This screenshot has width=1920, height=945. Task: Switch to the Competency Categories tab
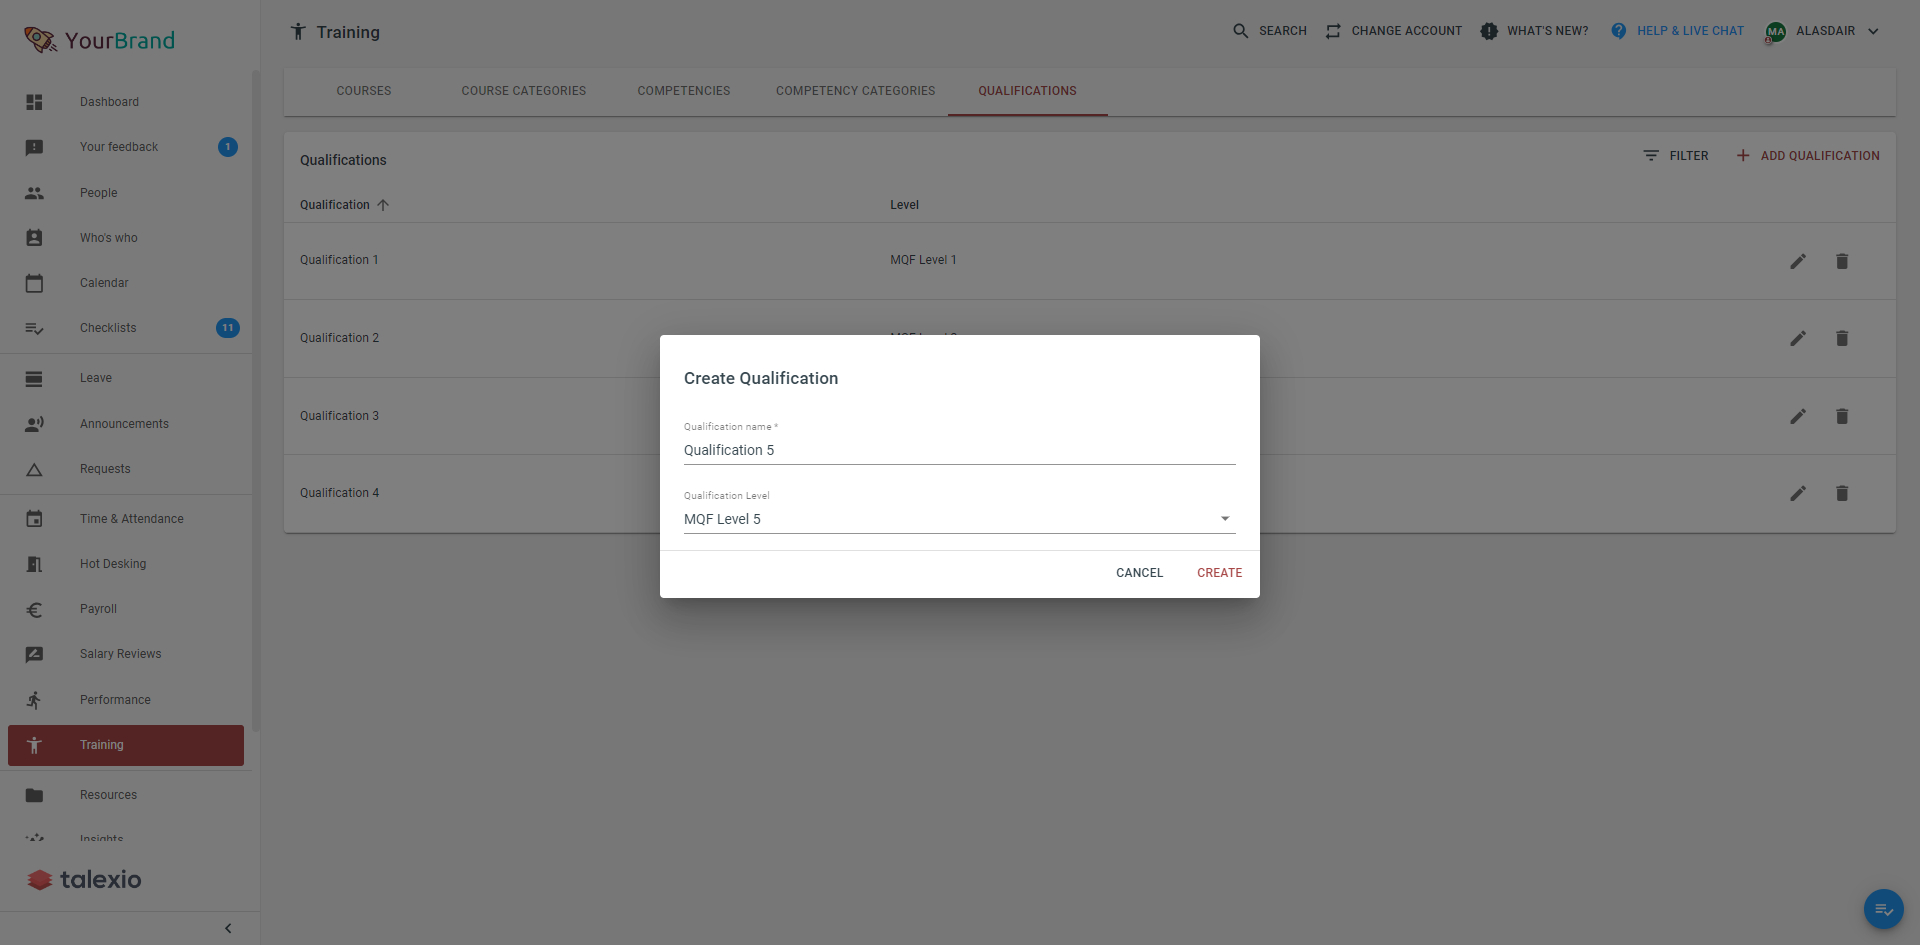856,91
